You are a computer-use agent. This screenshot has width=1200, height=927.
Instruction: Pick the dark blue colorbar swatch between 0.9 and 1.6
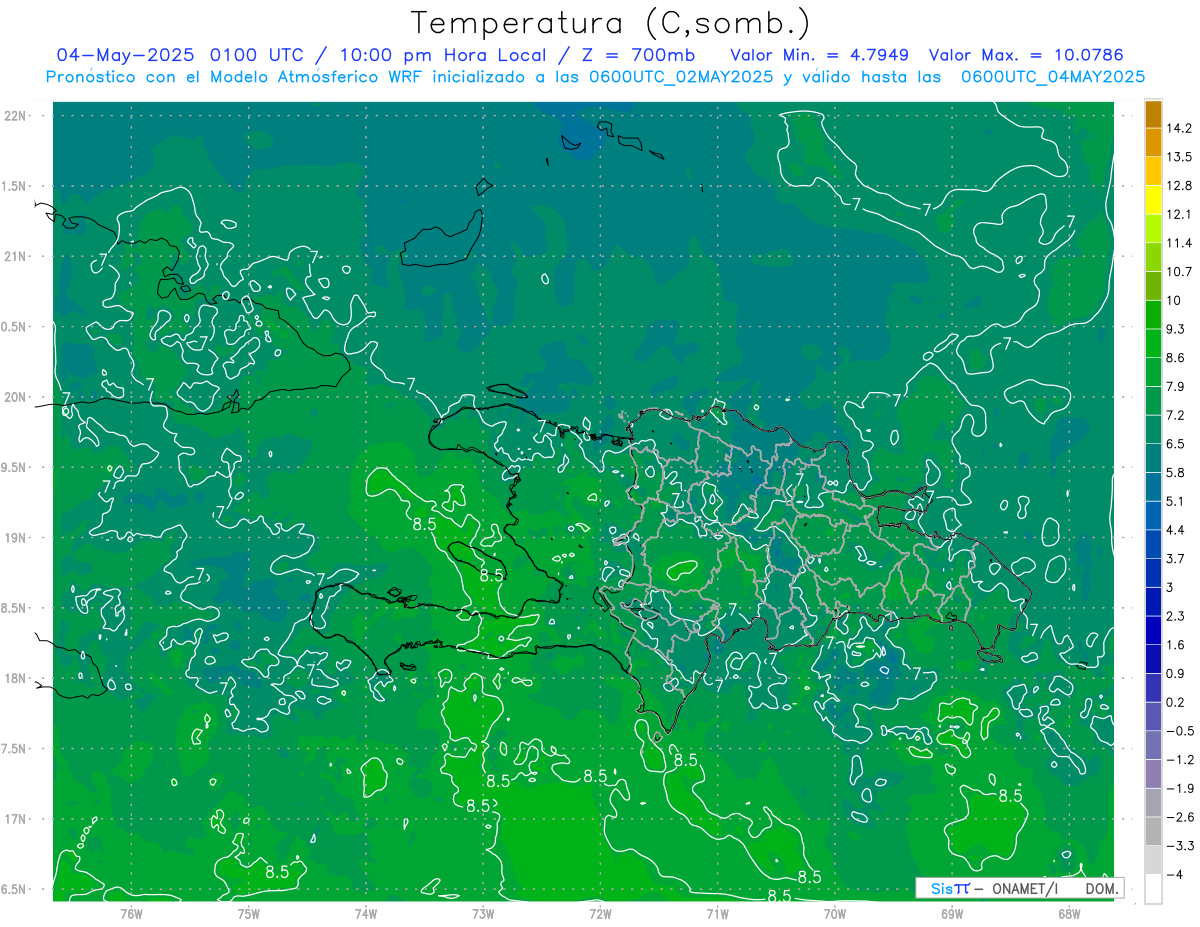tap(1153, 659)
